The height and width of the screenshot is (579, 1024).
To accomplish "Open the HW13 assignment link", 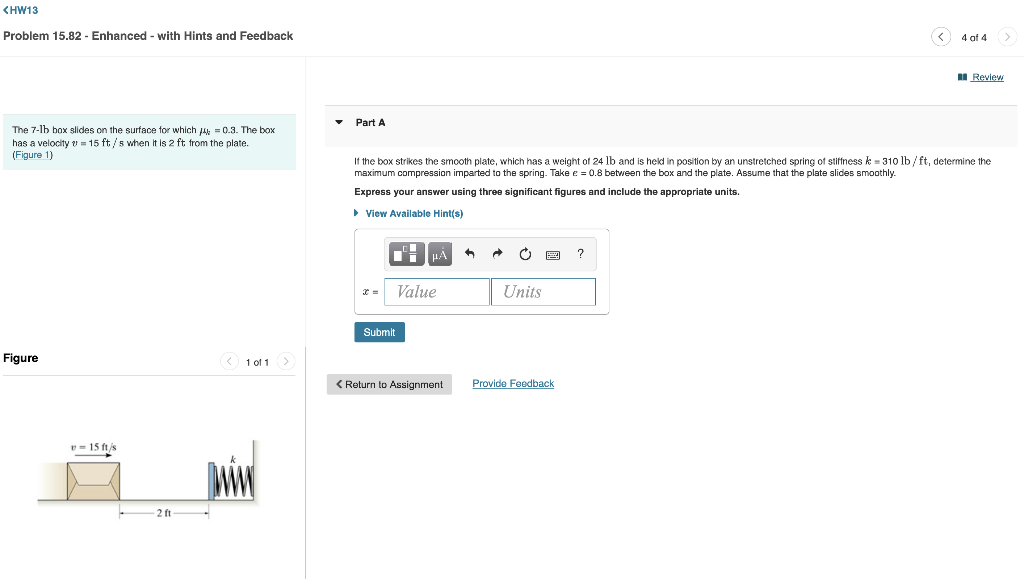I will click(19, 10).
